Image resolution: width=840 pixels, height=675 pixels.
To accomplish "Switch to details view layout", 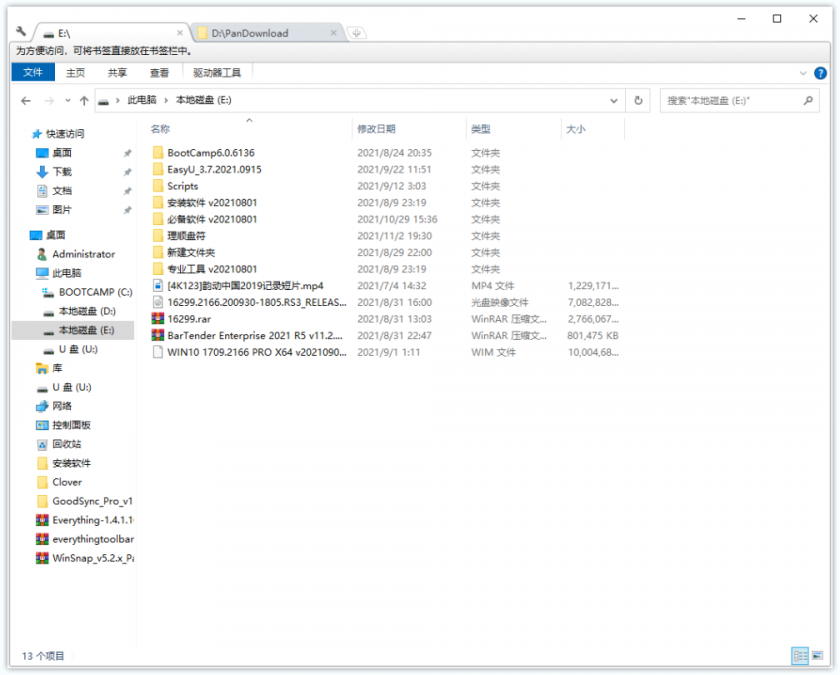I will (x=799, y=656).
